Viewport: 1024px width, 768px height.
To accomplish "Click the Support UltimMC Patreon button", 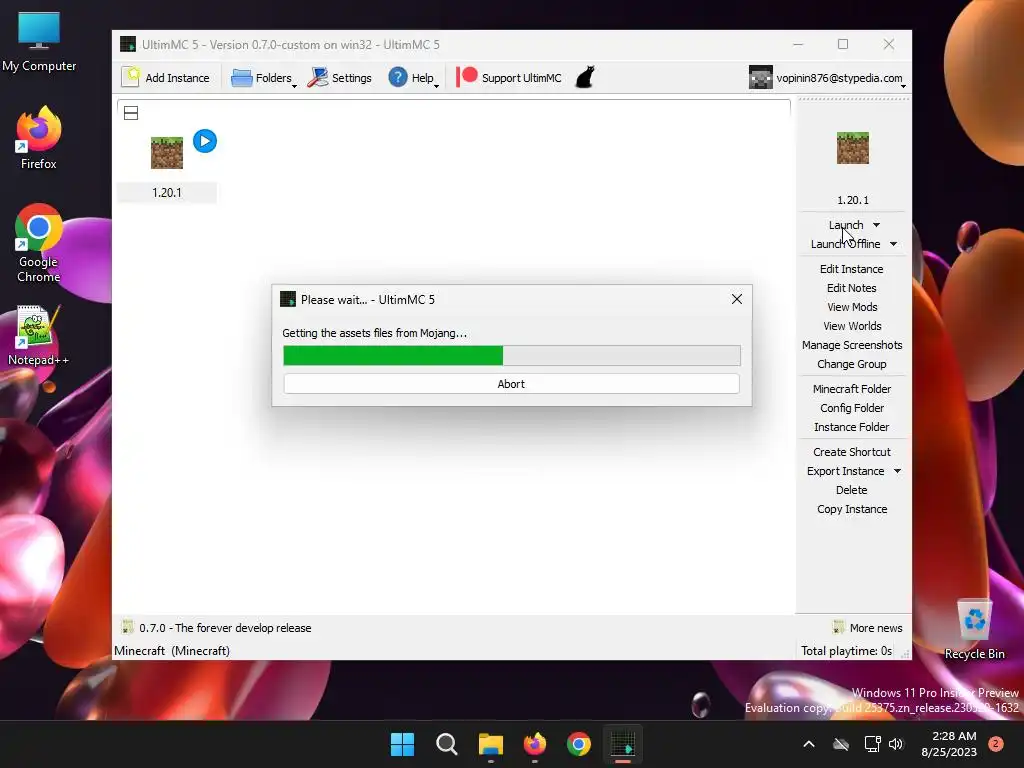I will click(x=509, y=77).
